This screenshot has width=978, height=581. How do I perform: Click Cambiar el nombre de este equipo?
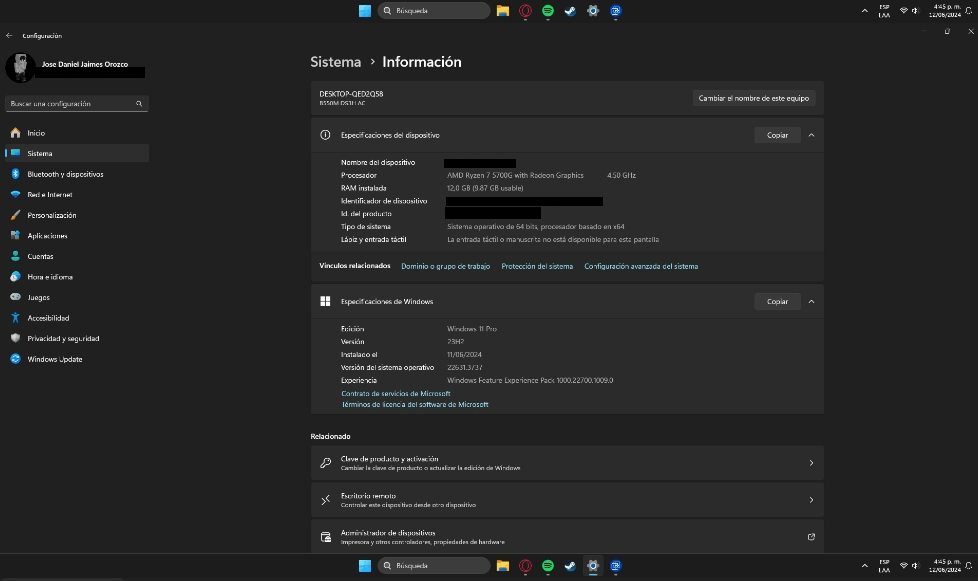pyautogui.click(x=755, y=98)
